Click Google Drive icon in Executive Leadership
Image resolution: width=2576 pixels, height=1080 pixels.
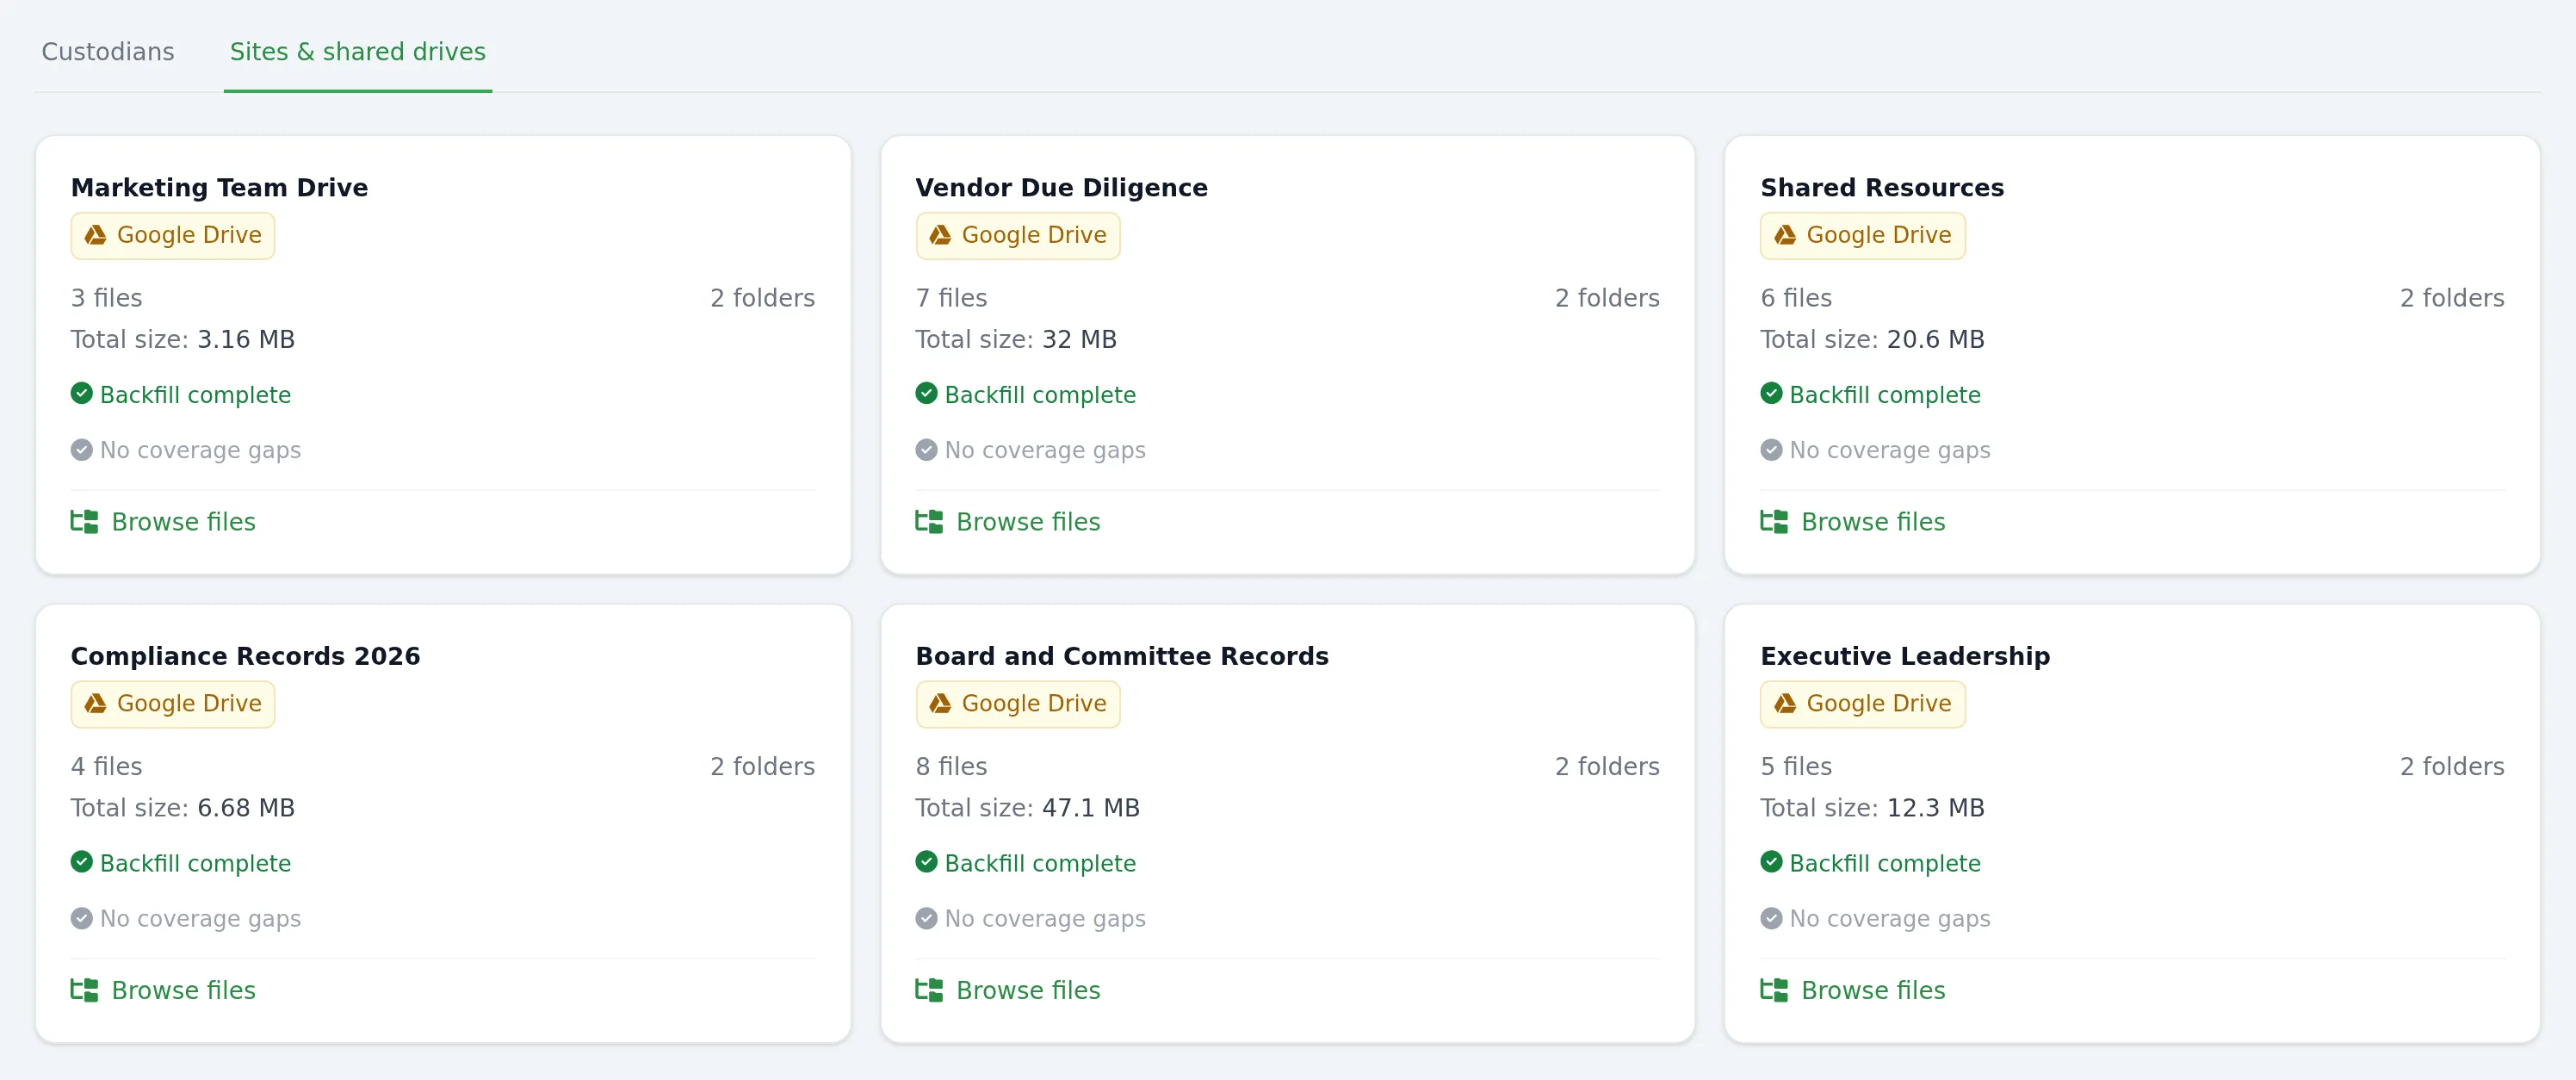coord(1785,704)
